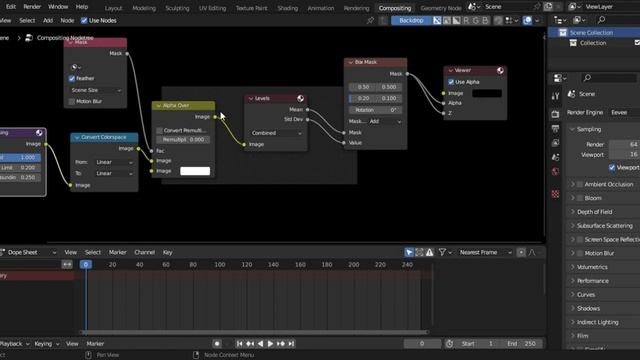Toggle only show errors warning icon
Image resolution: width=640 pixels, height=360 pixels.
pyautogui.click(x=429, y=253)
